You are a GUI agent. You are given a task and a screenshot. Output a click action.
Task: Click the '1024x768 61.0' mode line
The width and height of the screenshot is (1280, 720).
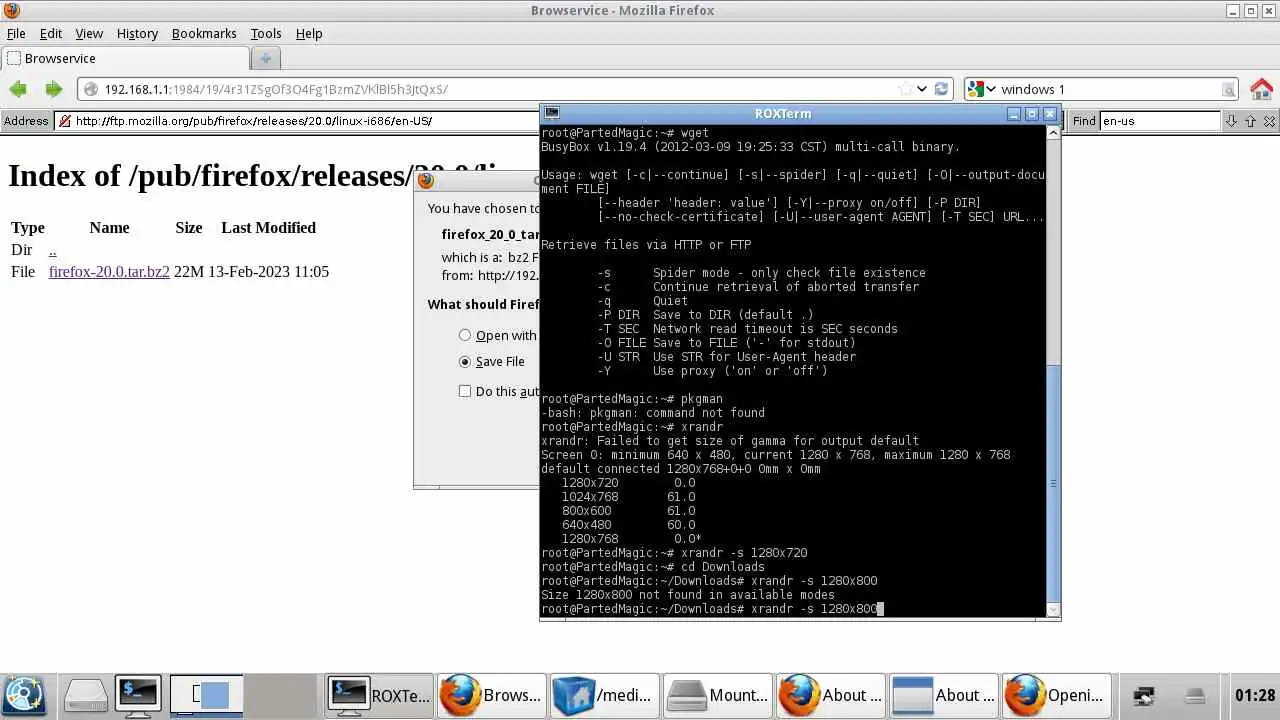coord(629,497)
